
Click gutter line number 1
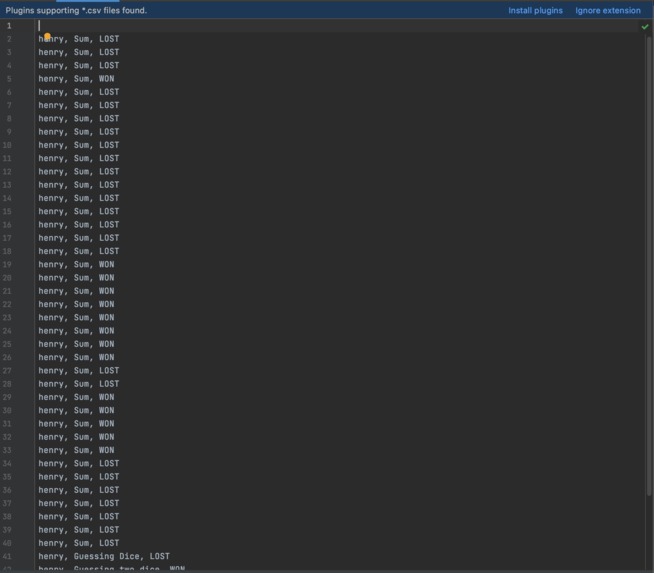[x=9, y=26]
